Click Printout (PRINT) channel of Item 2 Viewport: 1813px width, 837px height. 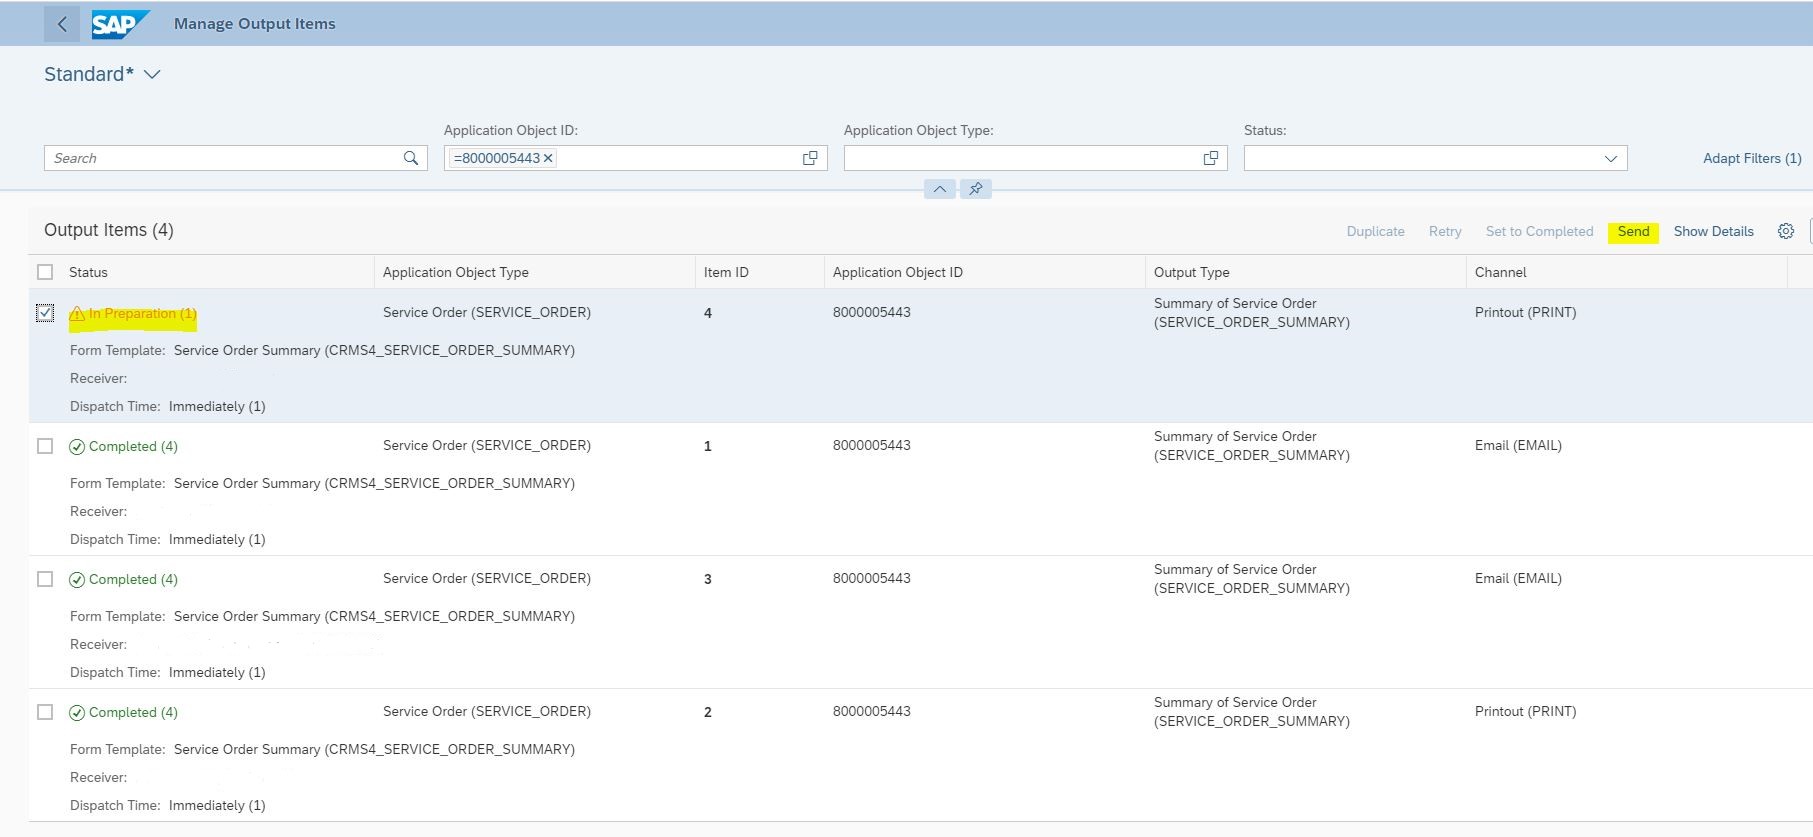coord(1525,712)
